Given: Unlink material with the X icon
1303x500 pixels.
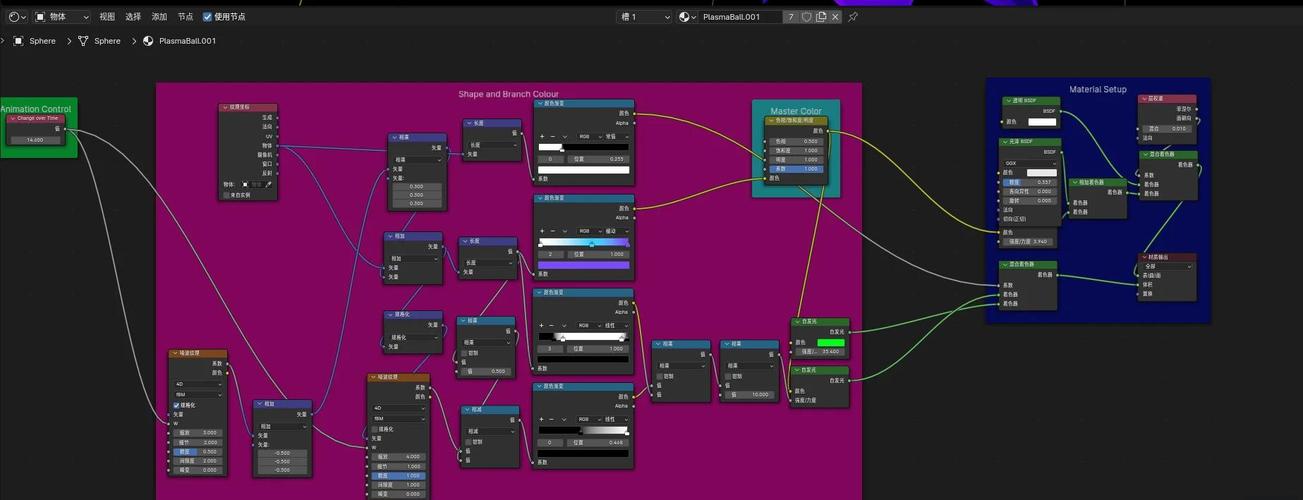Looking at the screenshot, I should (x=836, y=17).
